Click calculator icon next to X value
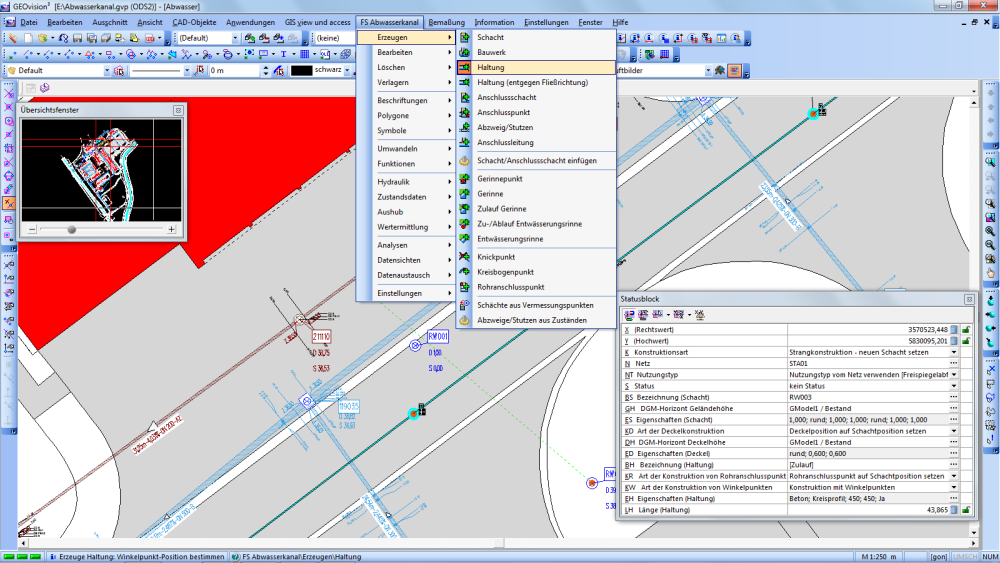1000x563 pixels. tap(954, 330)
